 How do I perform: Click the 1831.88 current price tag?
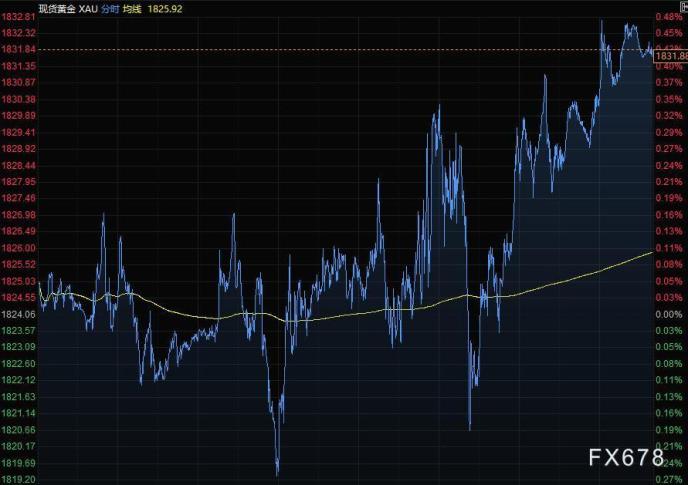(669, 56)
